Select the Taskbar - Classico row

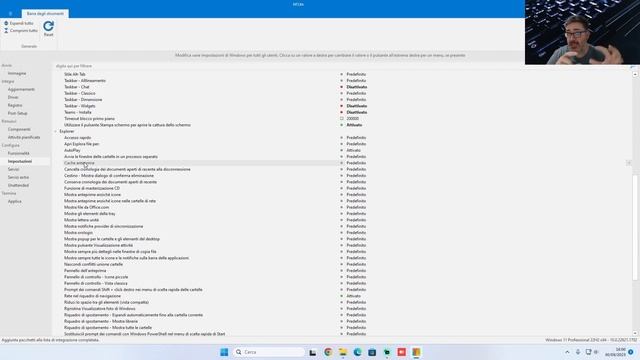click(x=80, y=93)
